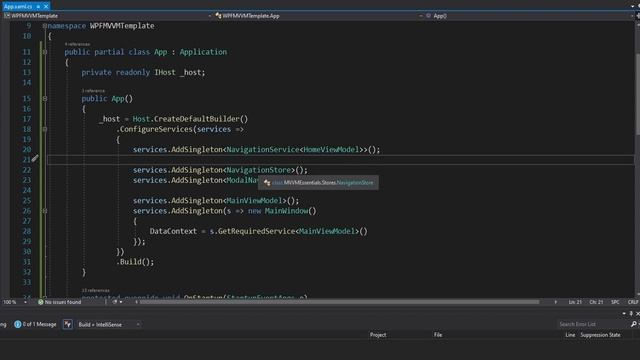Toggle the Error List build filter icon

pos(67,324)
